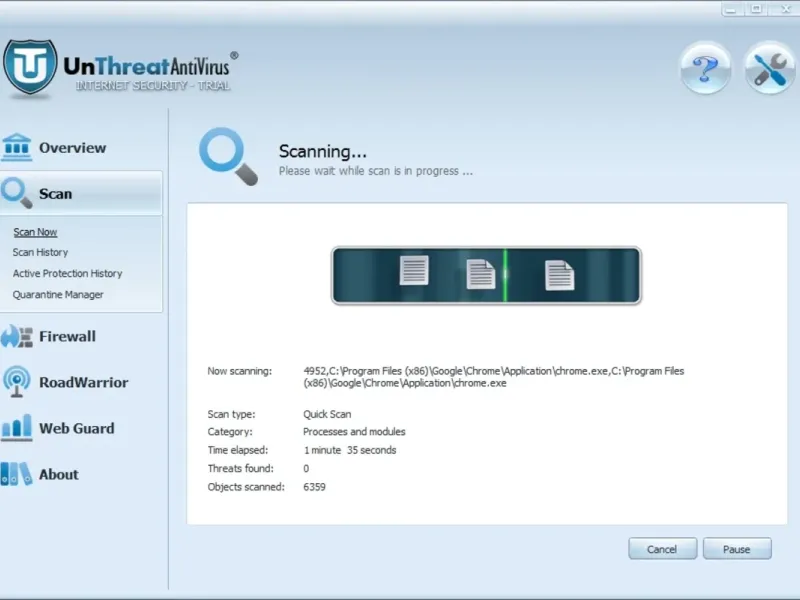The height and width of the screenshot is (600, 800).
Task: Click the chrome.exe path being scanned
Action: click(493, 377)
